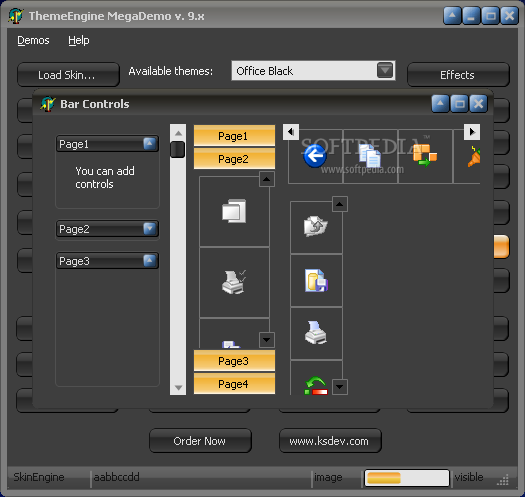Open the Demos menu
Screen dimensions: 525x497
click(x=33, y=41)
